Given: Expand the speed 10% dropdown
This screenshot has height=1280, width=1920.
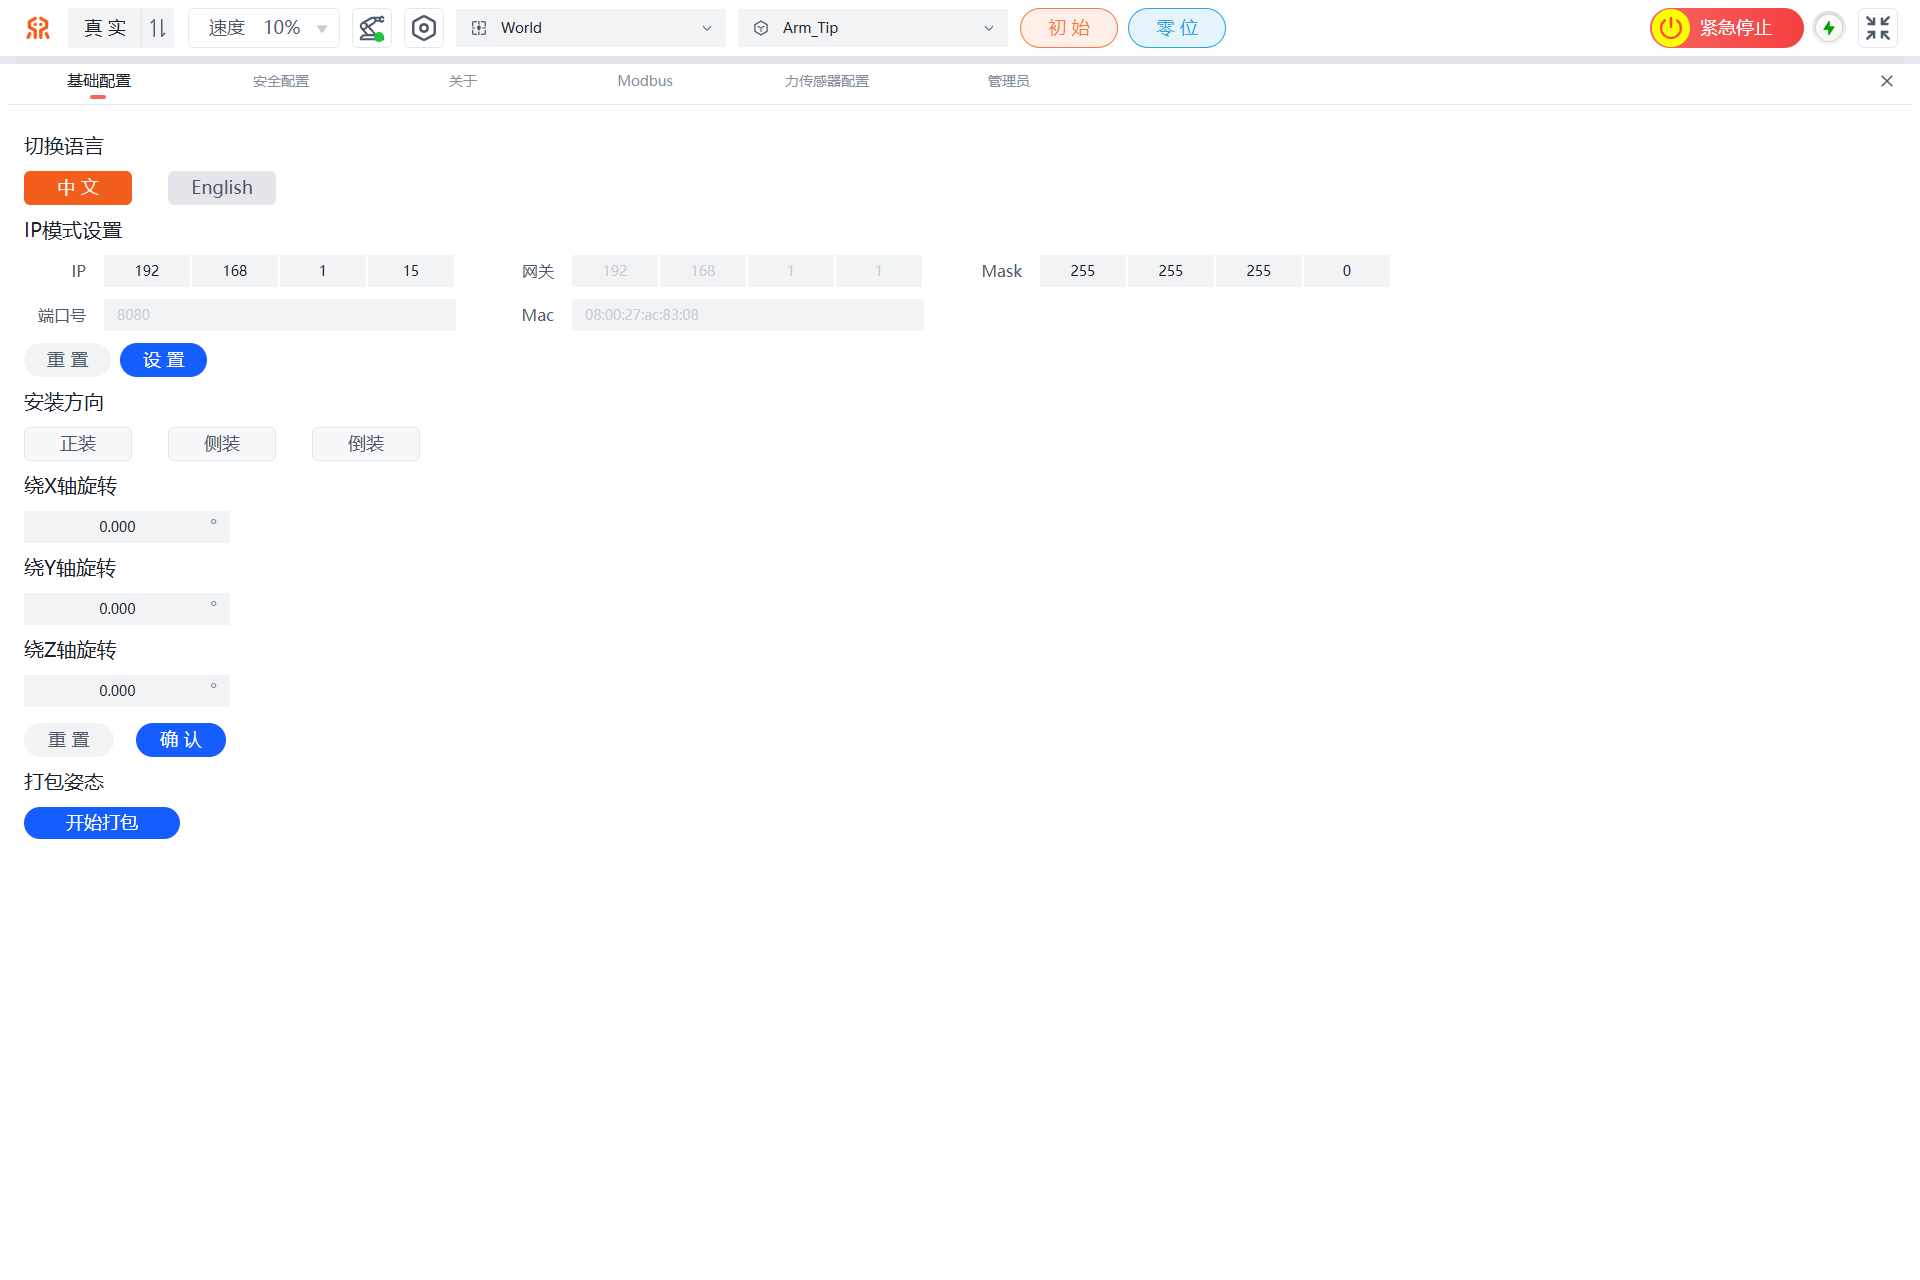Looking at the screenshot, I should tap(264, 28).
